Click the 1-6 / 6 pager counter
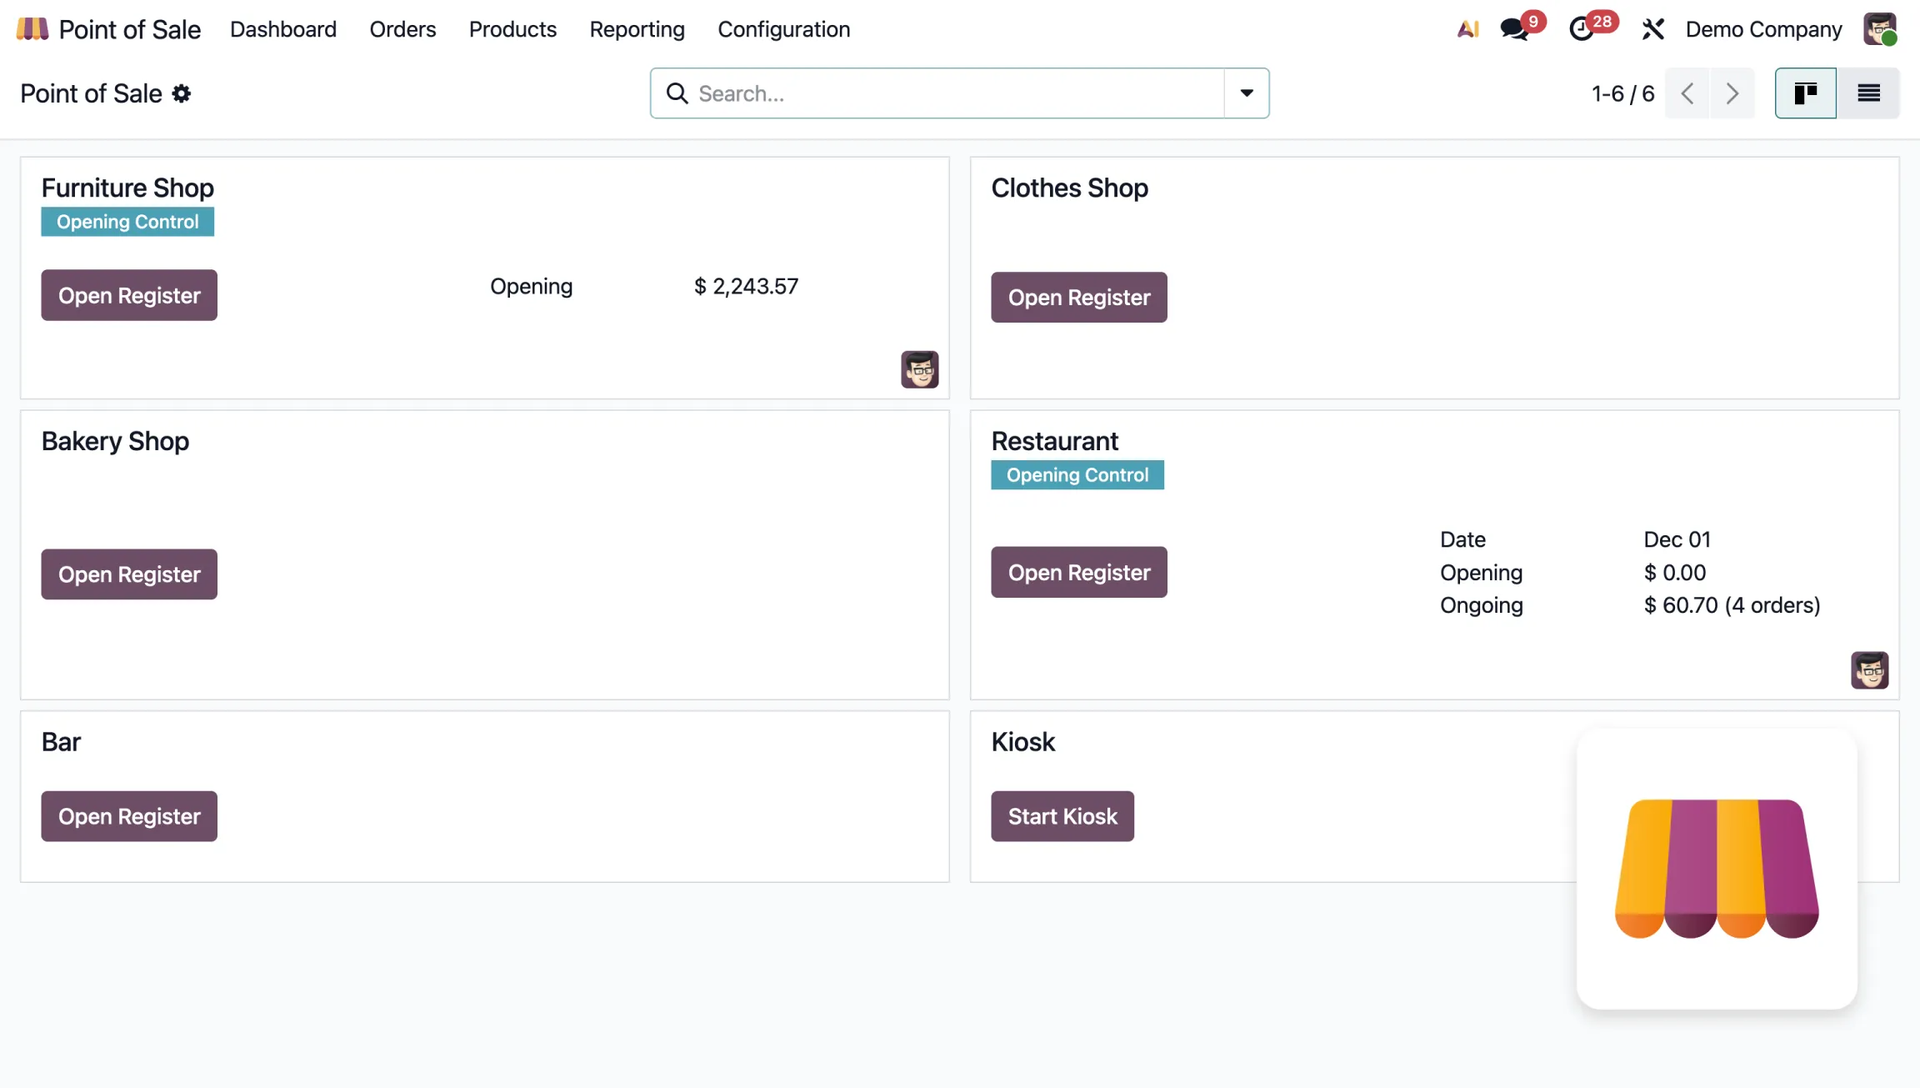This screenshot has height=1088, width=1920. pos(1622,93)
